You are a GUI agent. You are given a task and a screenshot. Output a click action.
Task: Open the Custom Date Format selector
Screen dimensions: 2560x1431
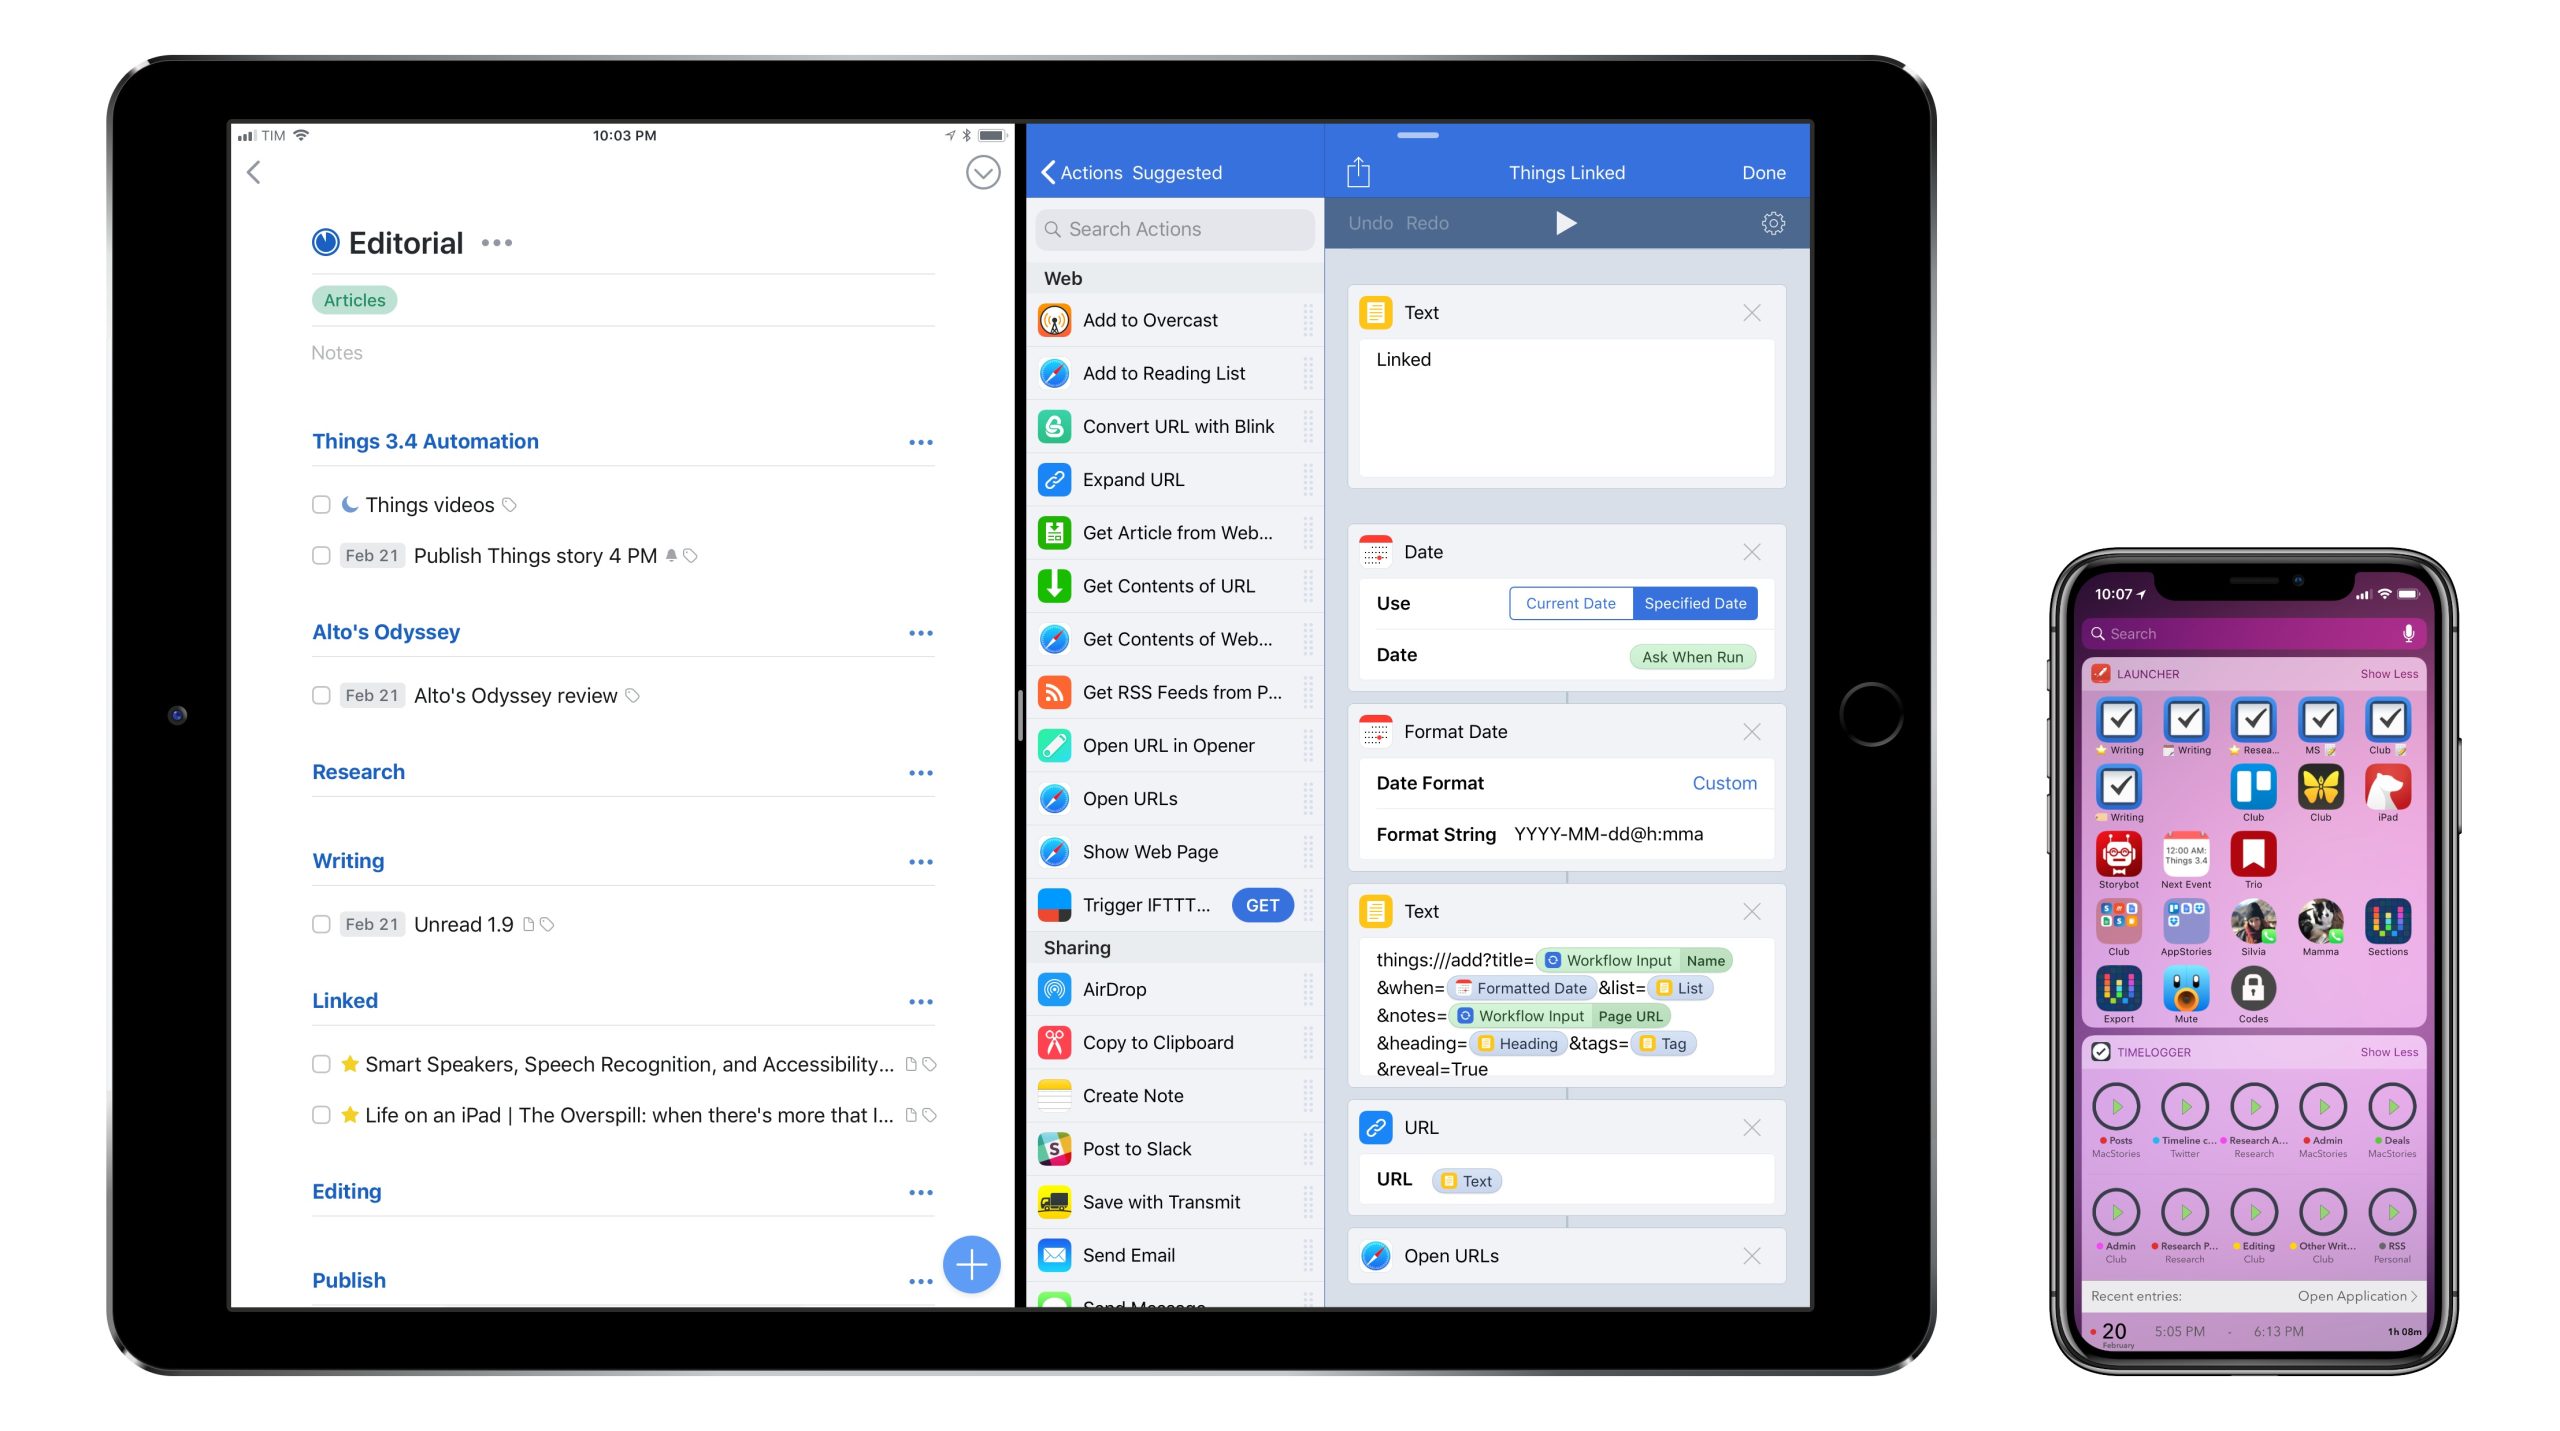(1723, 783)
